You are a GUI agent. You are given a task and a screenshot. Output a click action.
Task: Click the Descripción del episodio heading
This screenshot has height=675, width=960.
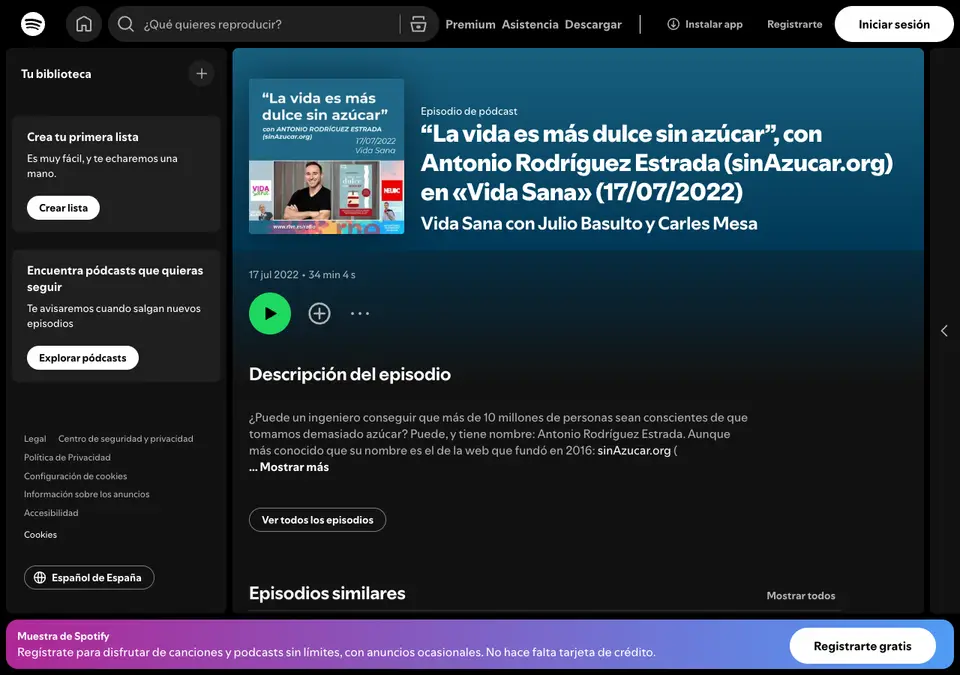click(350, 374)
